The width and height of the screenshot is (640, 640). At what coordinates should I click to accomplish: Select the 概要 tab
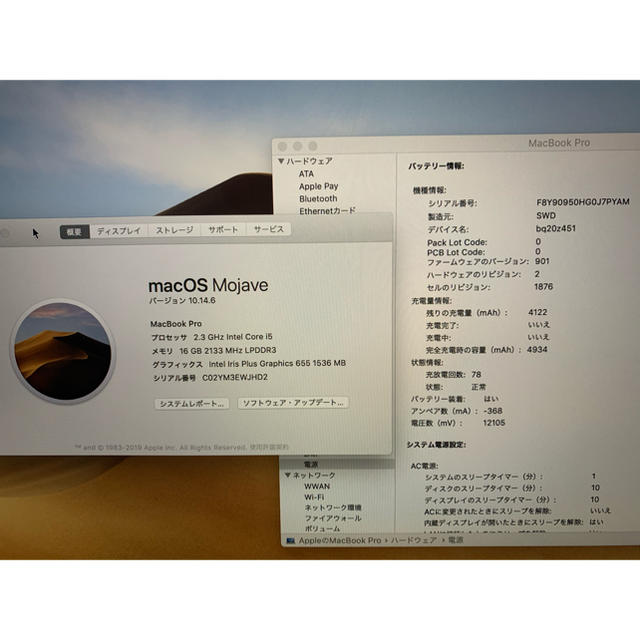(x=75, y=231)
